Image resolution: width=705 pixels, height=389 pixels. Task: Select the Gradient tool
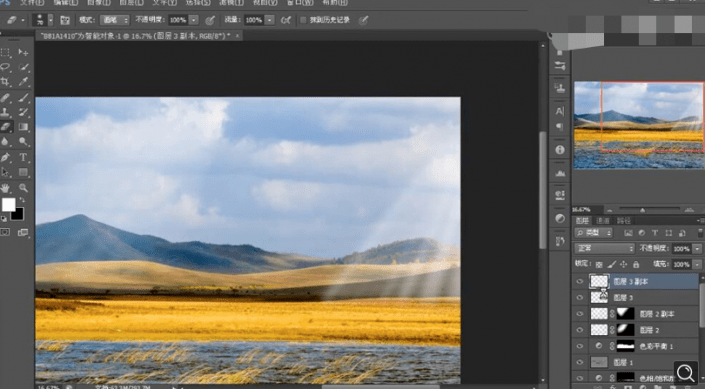tap(23, 127)
